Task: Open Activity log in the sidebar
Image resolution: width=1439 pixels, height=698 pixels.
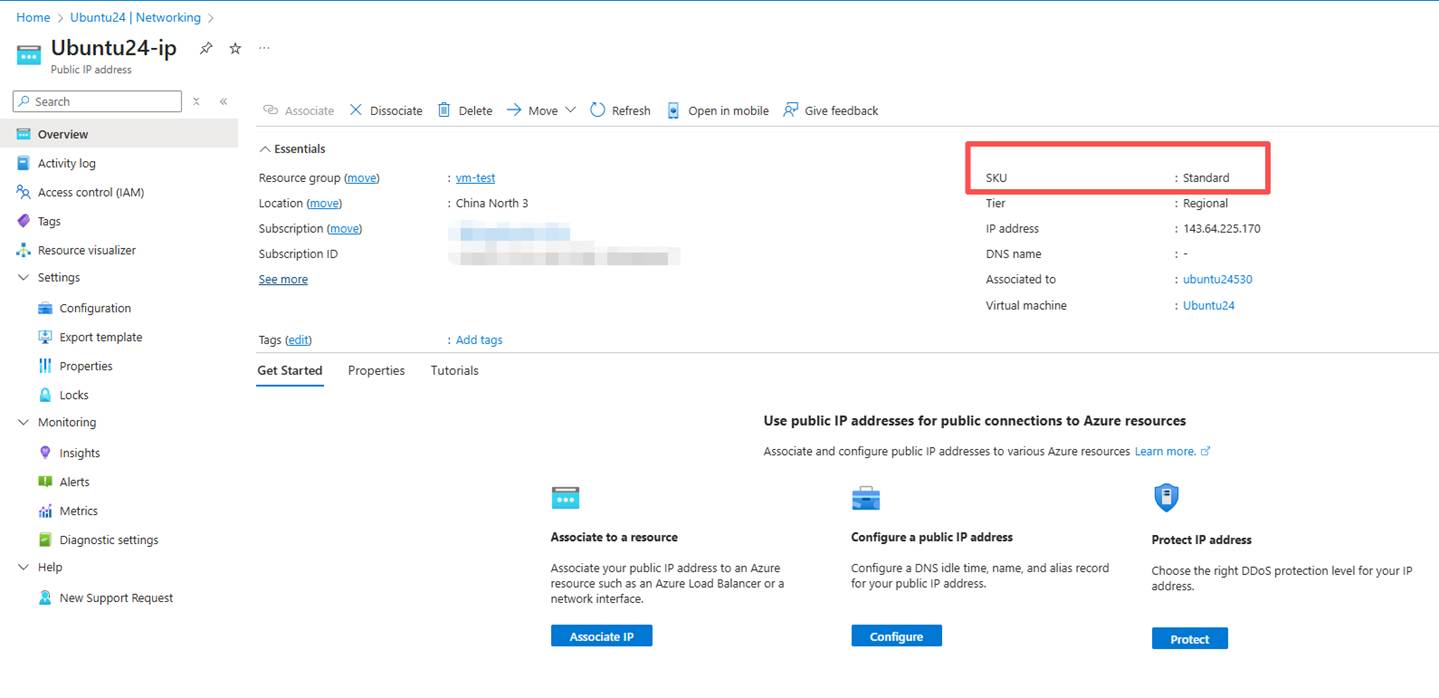Action: pyautogui.click(x=66, y=163)
